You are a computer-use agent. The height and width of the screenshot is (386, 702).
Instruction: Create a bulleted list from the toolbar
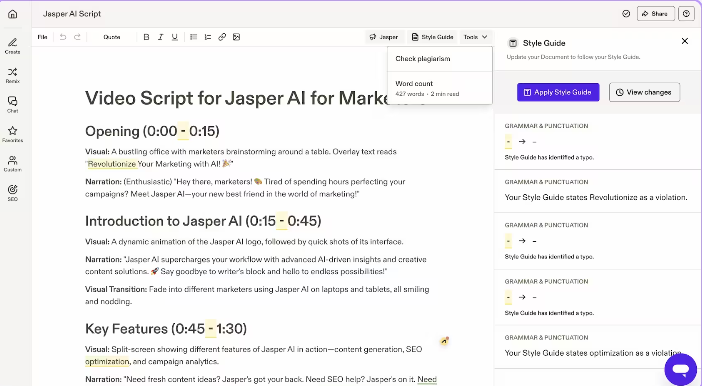193,37
